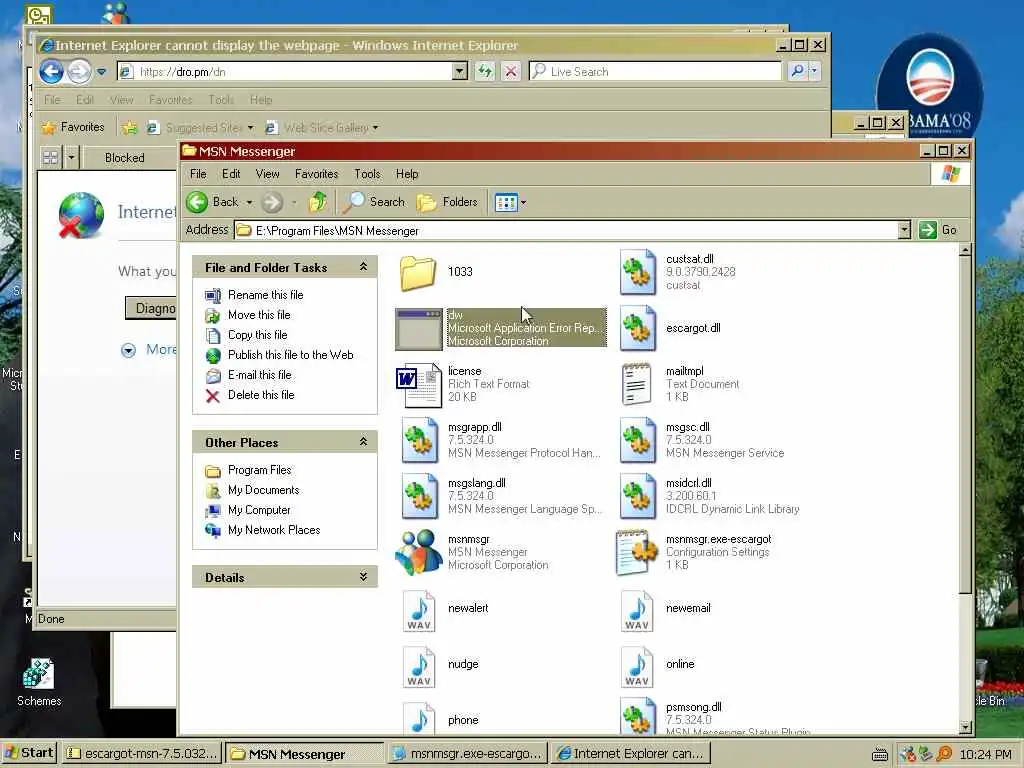Viewport: 1024px width, 768px height.
Task: Select the mailtmpl text document icon
Action: (x=637, y=385)
